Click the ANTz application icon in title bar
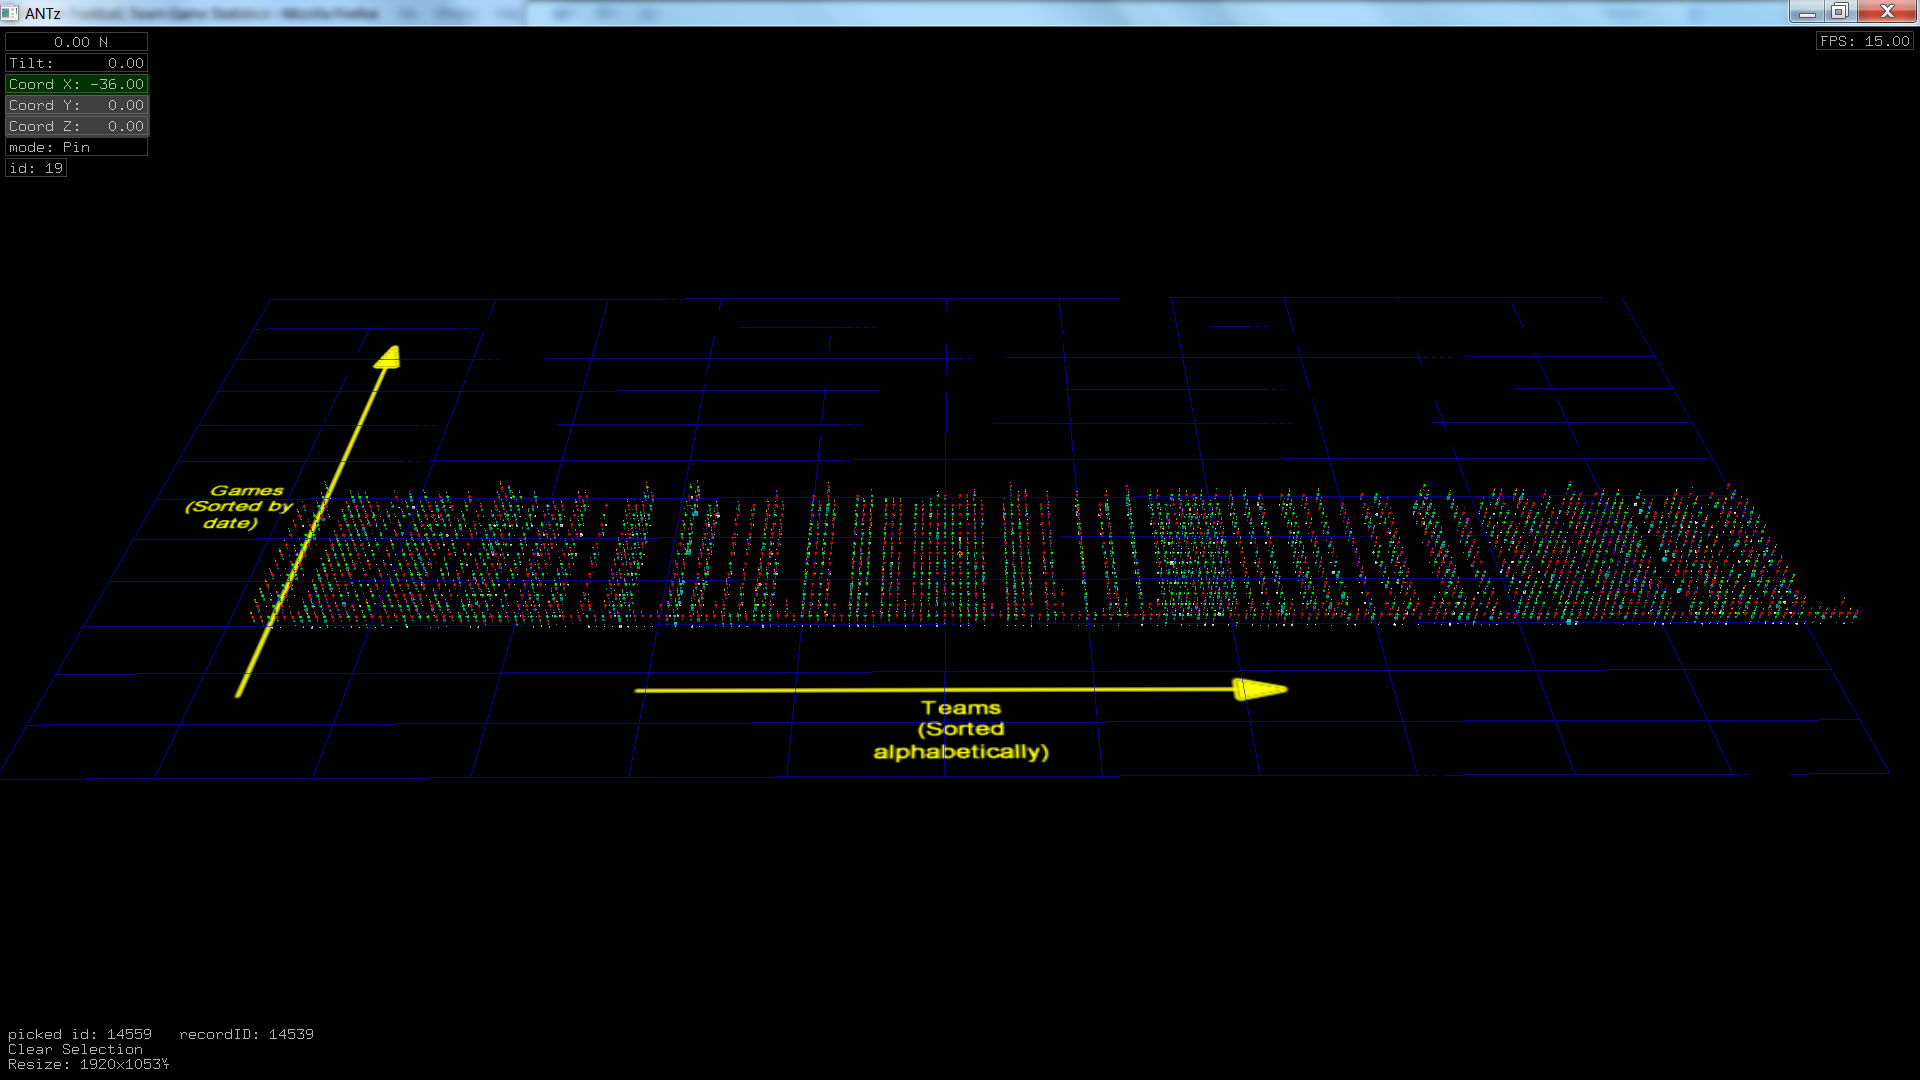 point(10,13)
